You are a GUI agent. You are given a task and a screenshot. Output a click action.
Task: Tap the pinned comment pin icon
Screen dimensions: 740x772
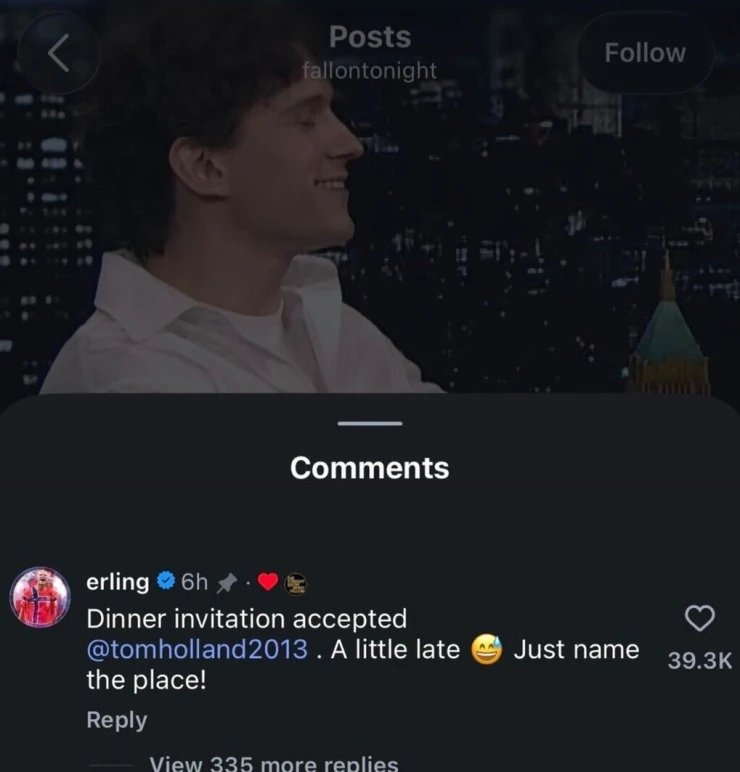[226, 583]
